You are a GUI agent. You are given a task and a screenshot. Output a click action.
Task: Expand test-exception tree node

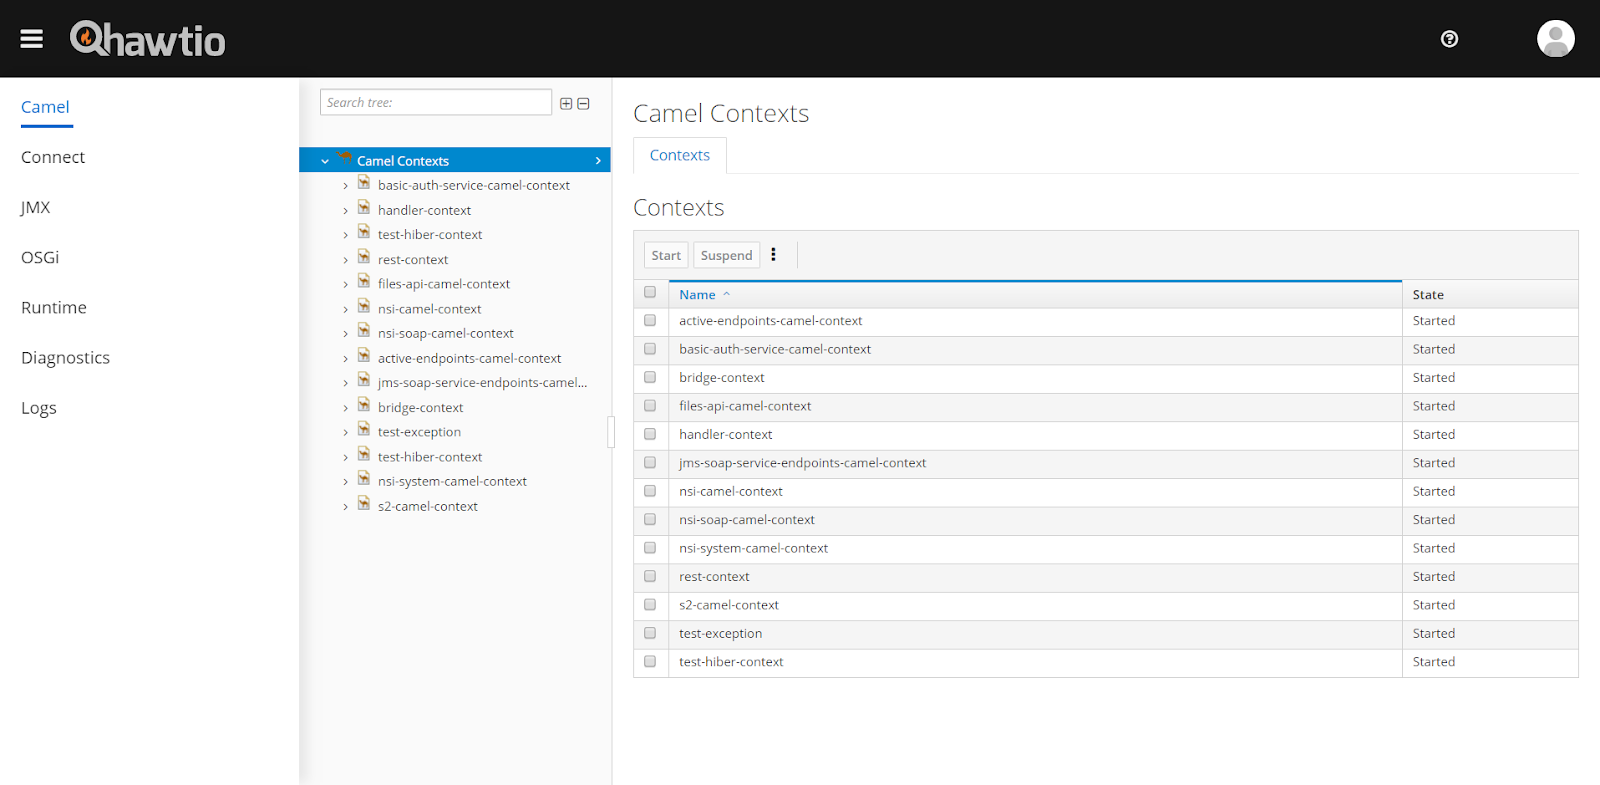tap(346, 433)
